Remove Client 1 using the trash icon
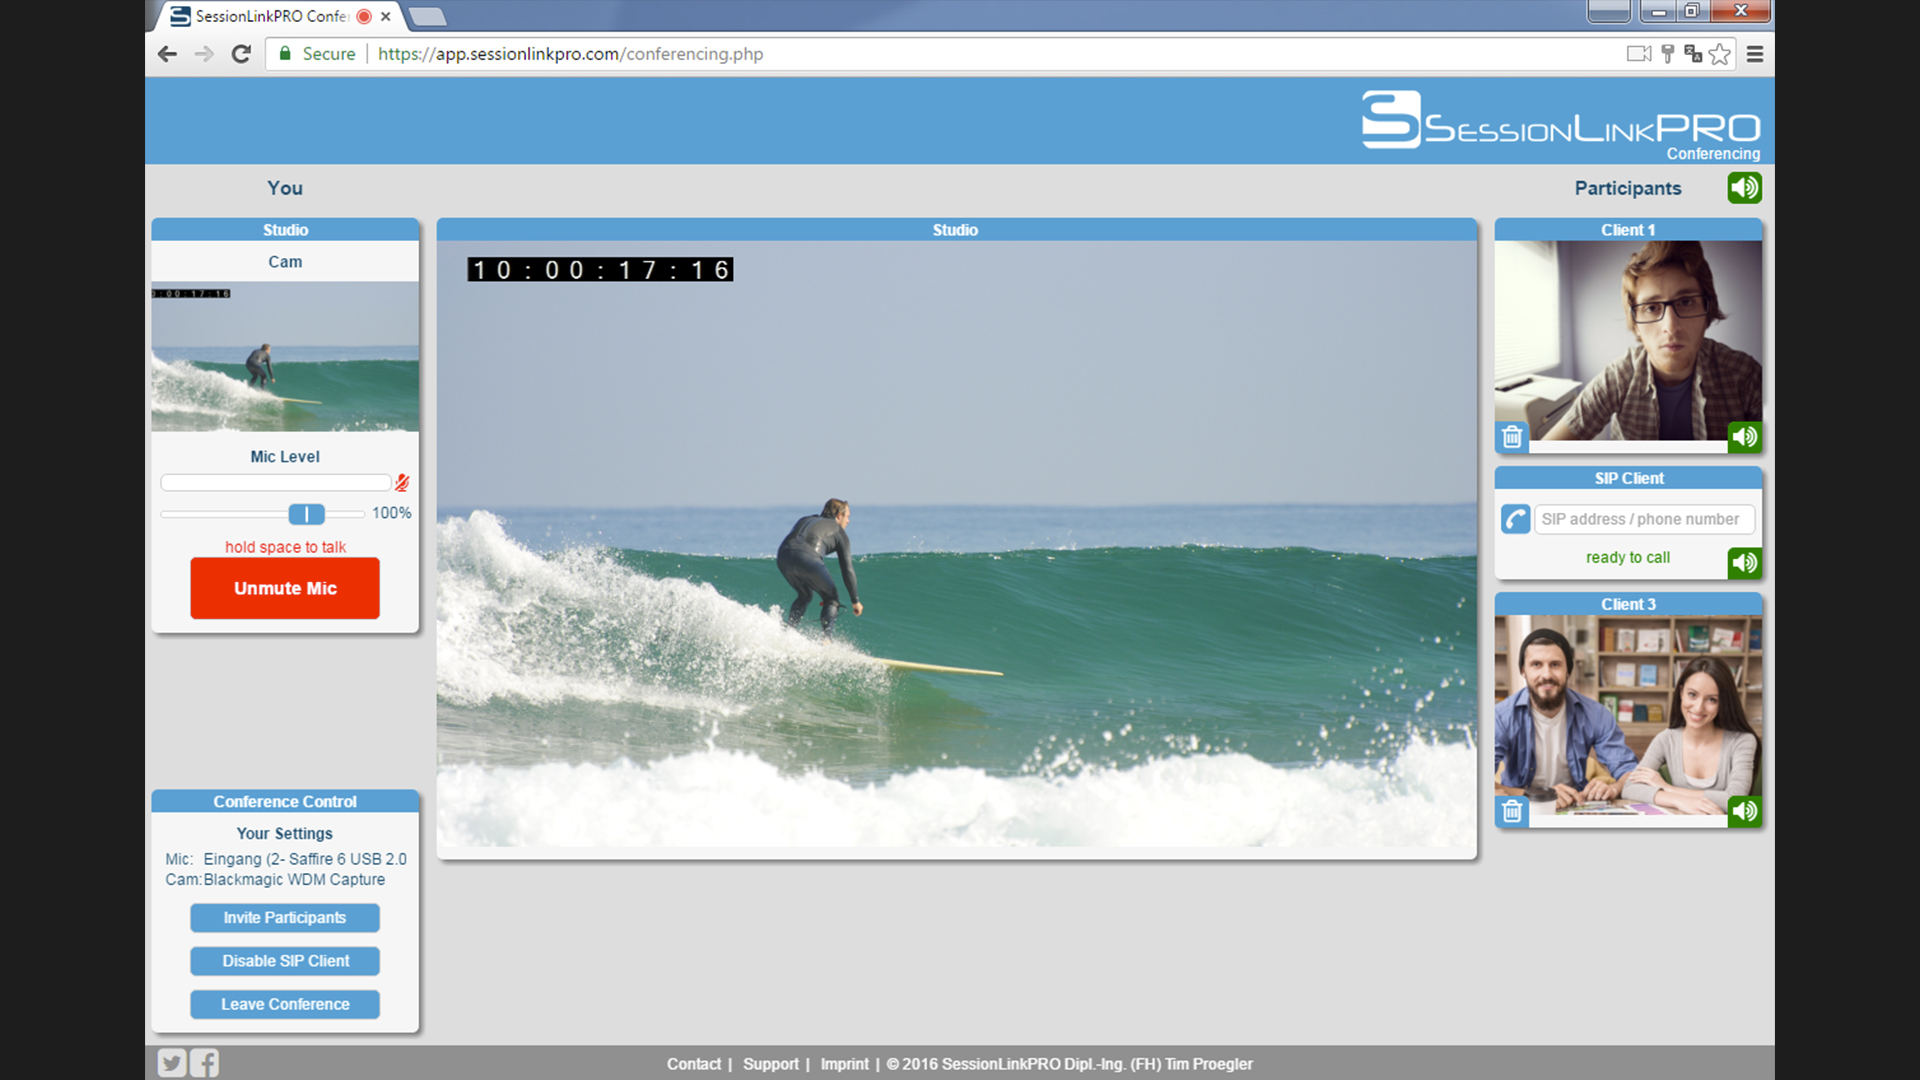This screenshot has width=1920, height=1080. (x=1512, y=437)
